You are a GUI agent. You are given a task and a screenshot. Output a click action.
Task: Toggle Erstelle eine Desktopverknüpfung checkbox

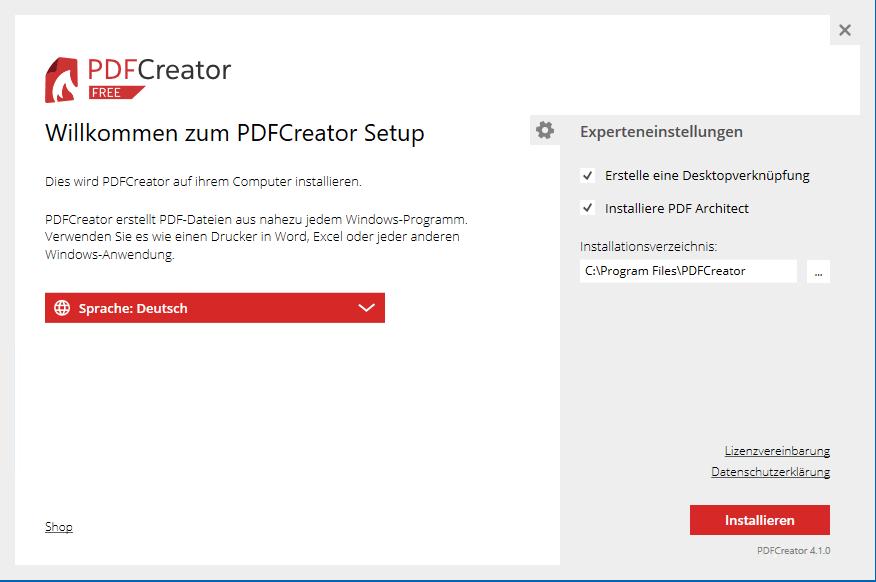click(587, 175)
